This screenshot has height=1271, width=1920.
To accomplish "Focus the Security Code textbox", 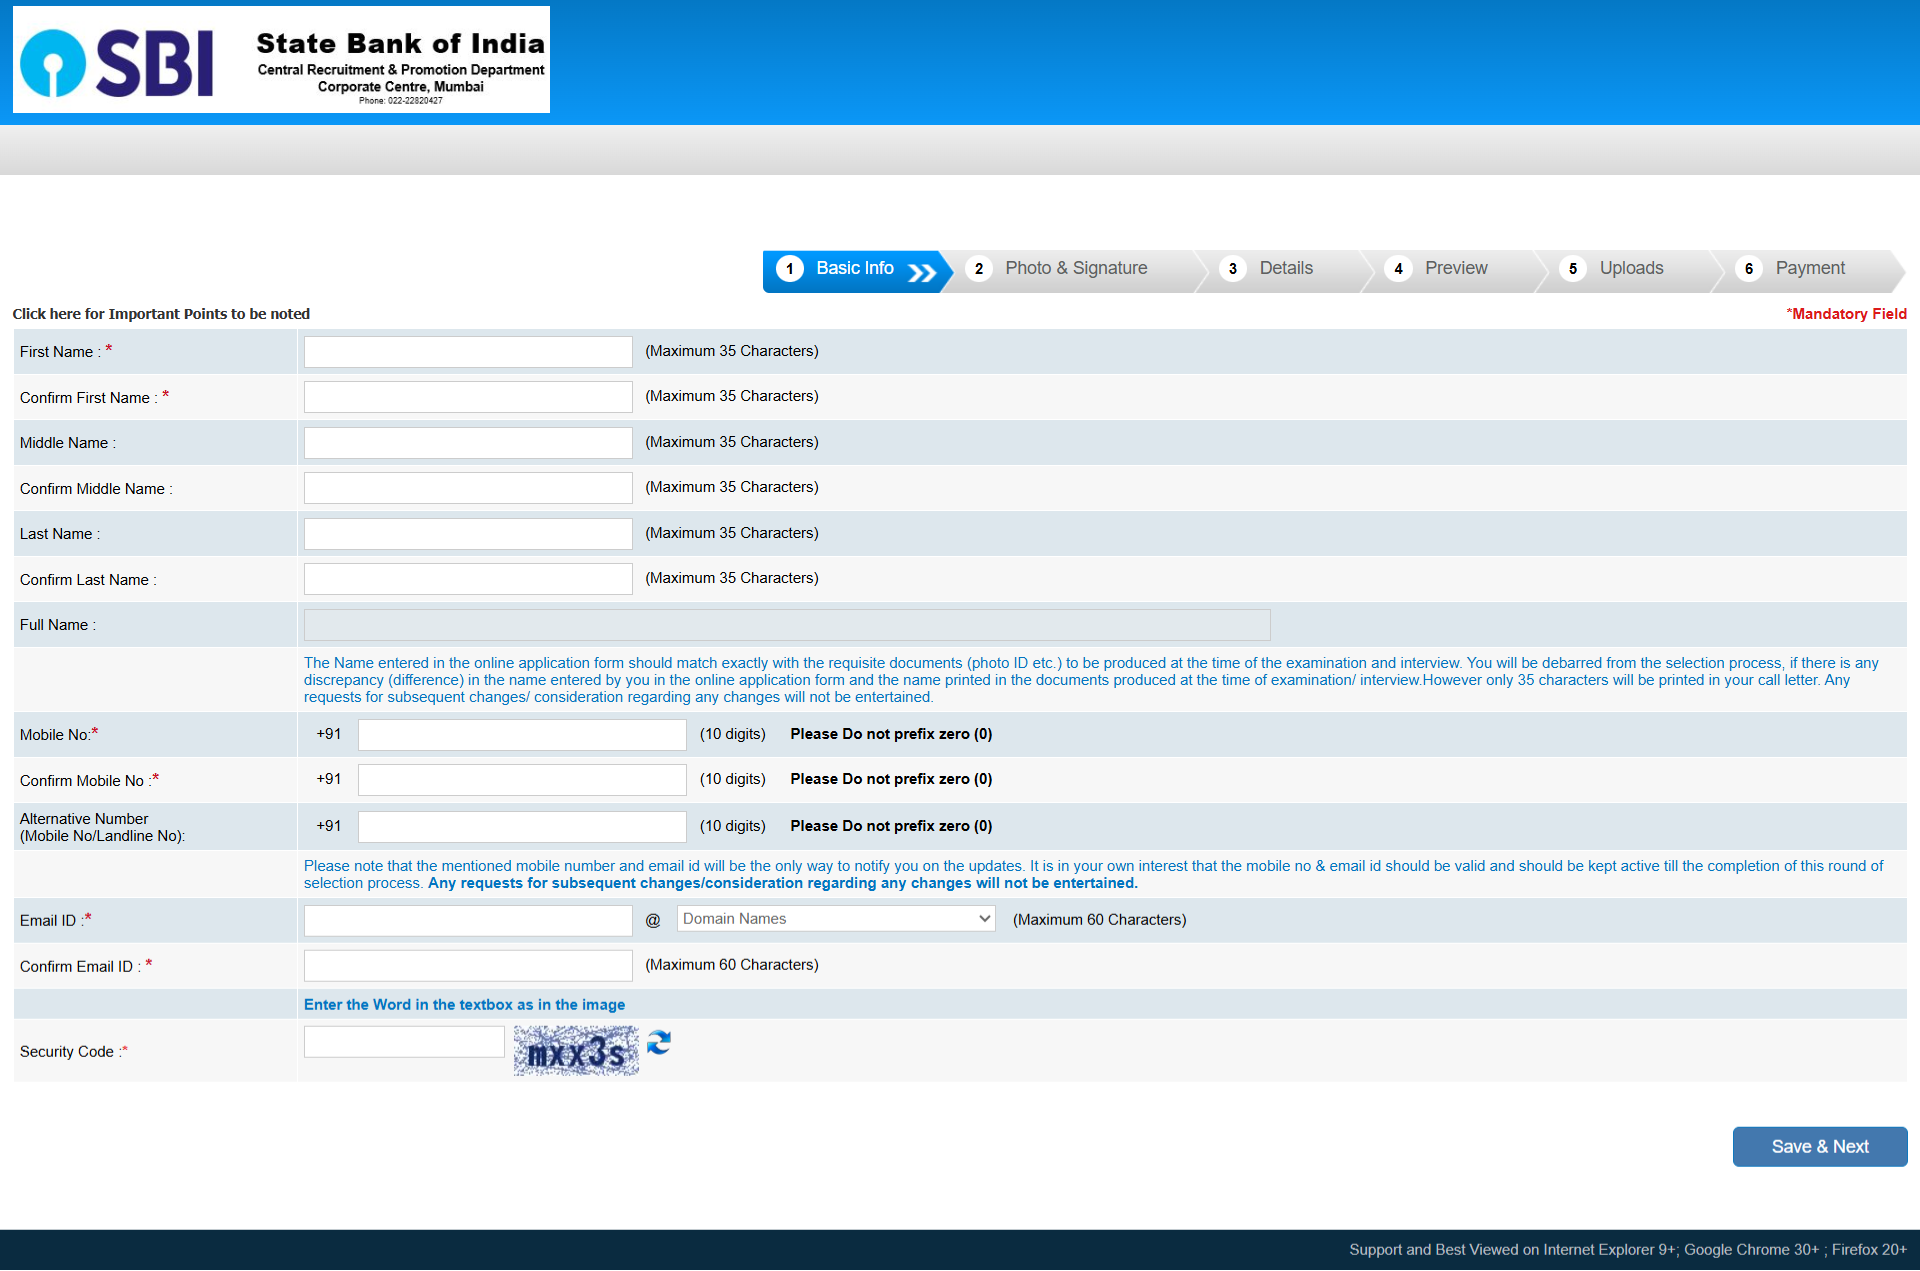I will (x=404, y=1042).
